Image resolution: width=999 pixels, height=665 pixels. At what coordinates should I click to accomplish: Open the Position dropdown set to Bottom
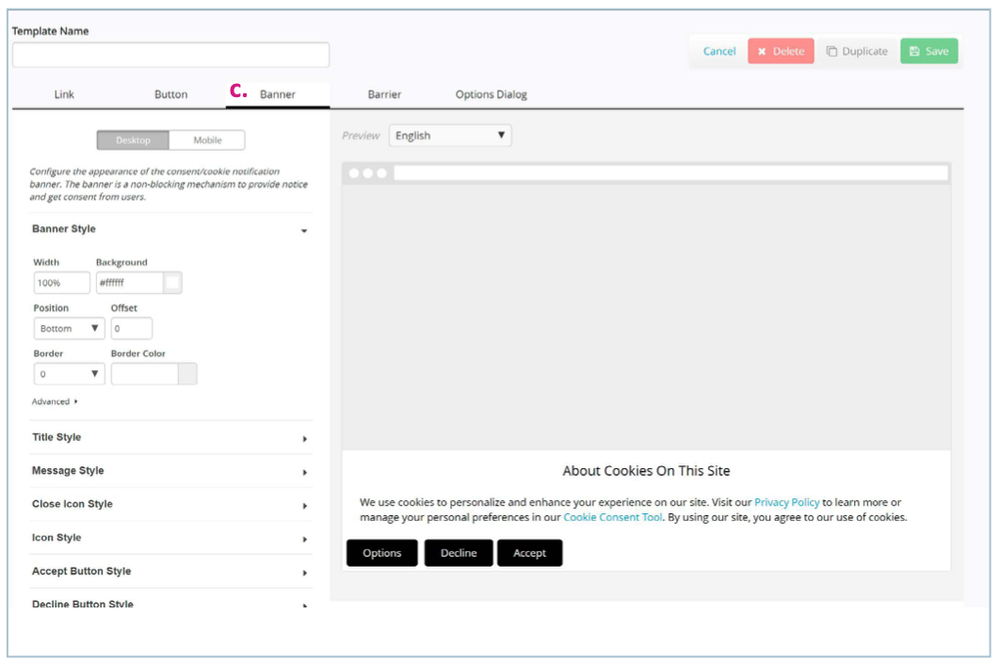(x=69, y=329)
